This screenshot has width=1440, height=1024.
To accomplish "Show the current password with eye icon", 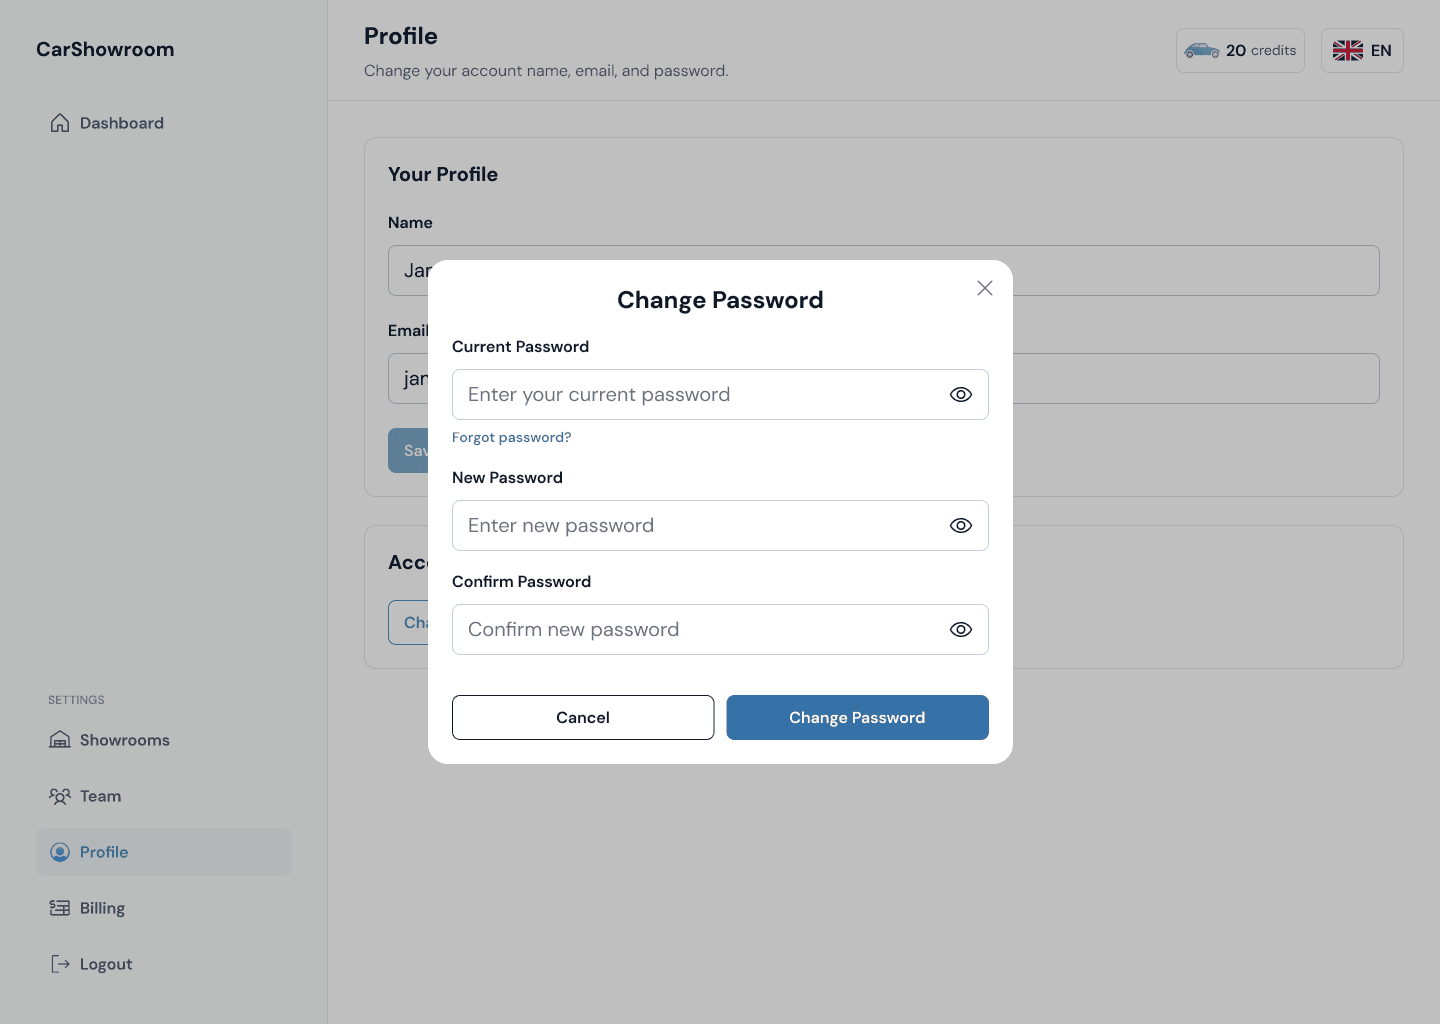I will coord(960,395).
